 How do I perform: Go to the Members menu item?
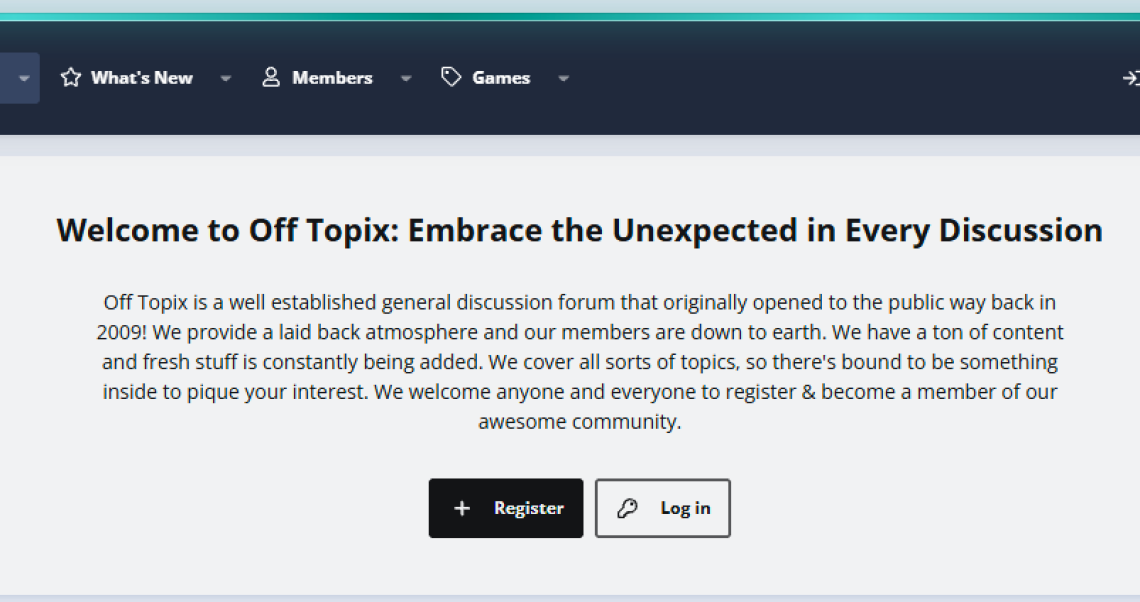click(x=332, y=78)
